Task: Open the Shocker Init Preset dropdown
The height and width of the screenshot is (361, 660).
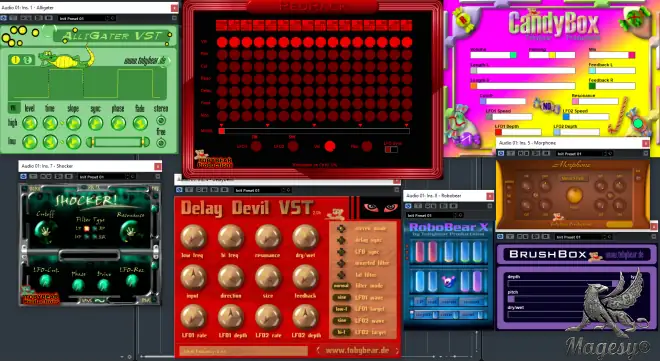Action: (106, 177)
